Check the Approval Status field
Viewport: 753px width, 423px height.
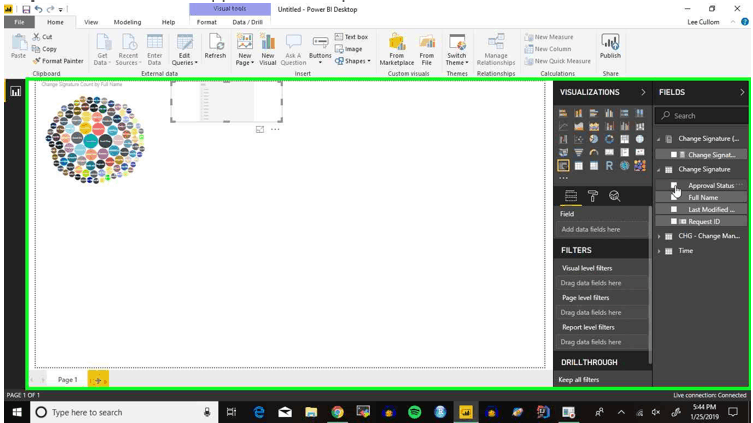[674, 185]
